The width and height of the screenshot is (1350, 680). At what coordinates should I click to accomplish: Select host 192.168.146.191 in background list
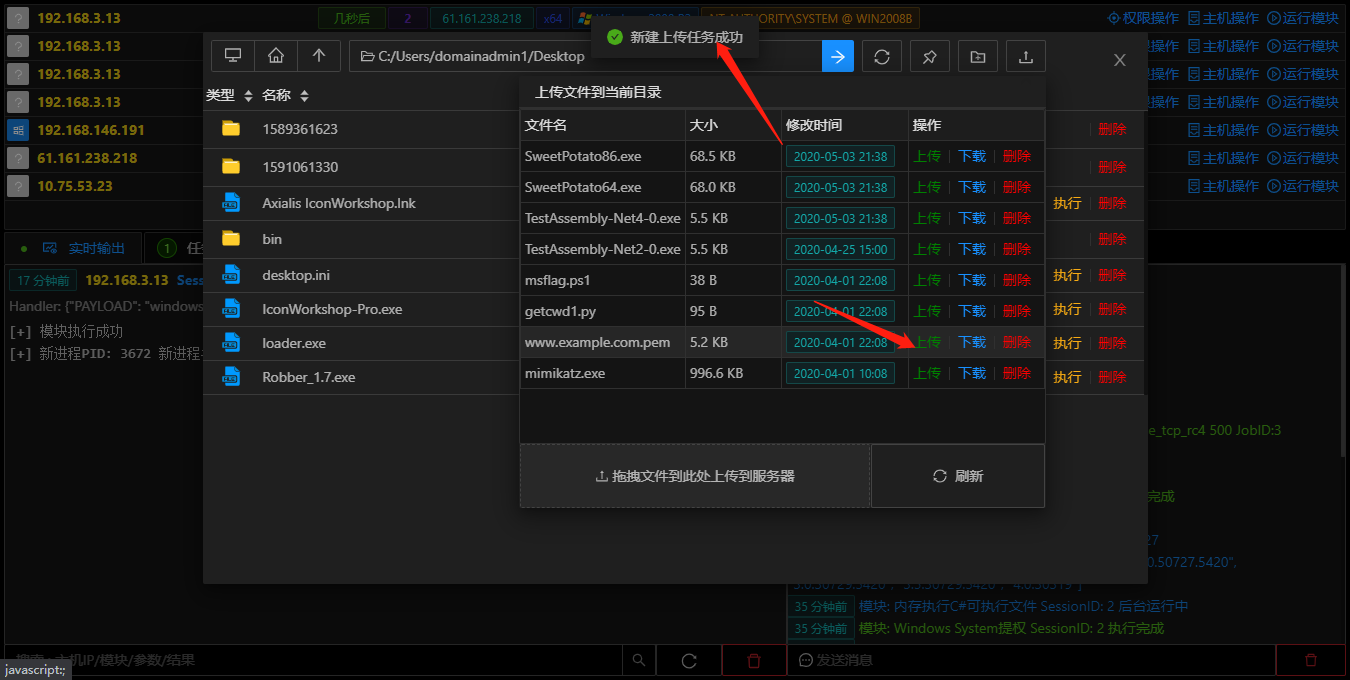(x=91, y=130)
